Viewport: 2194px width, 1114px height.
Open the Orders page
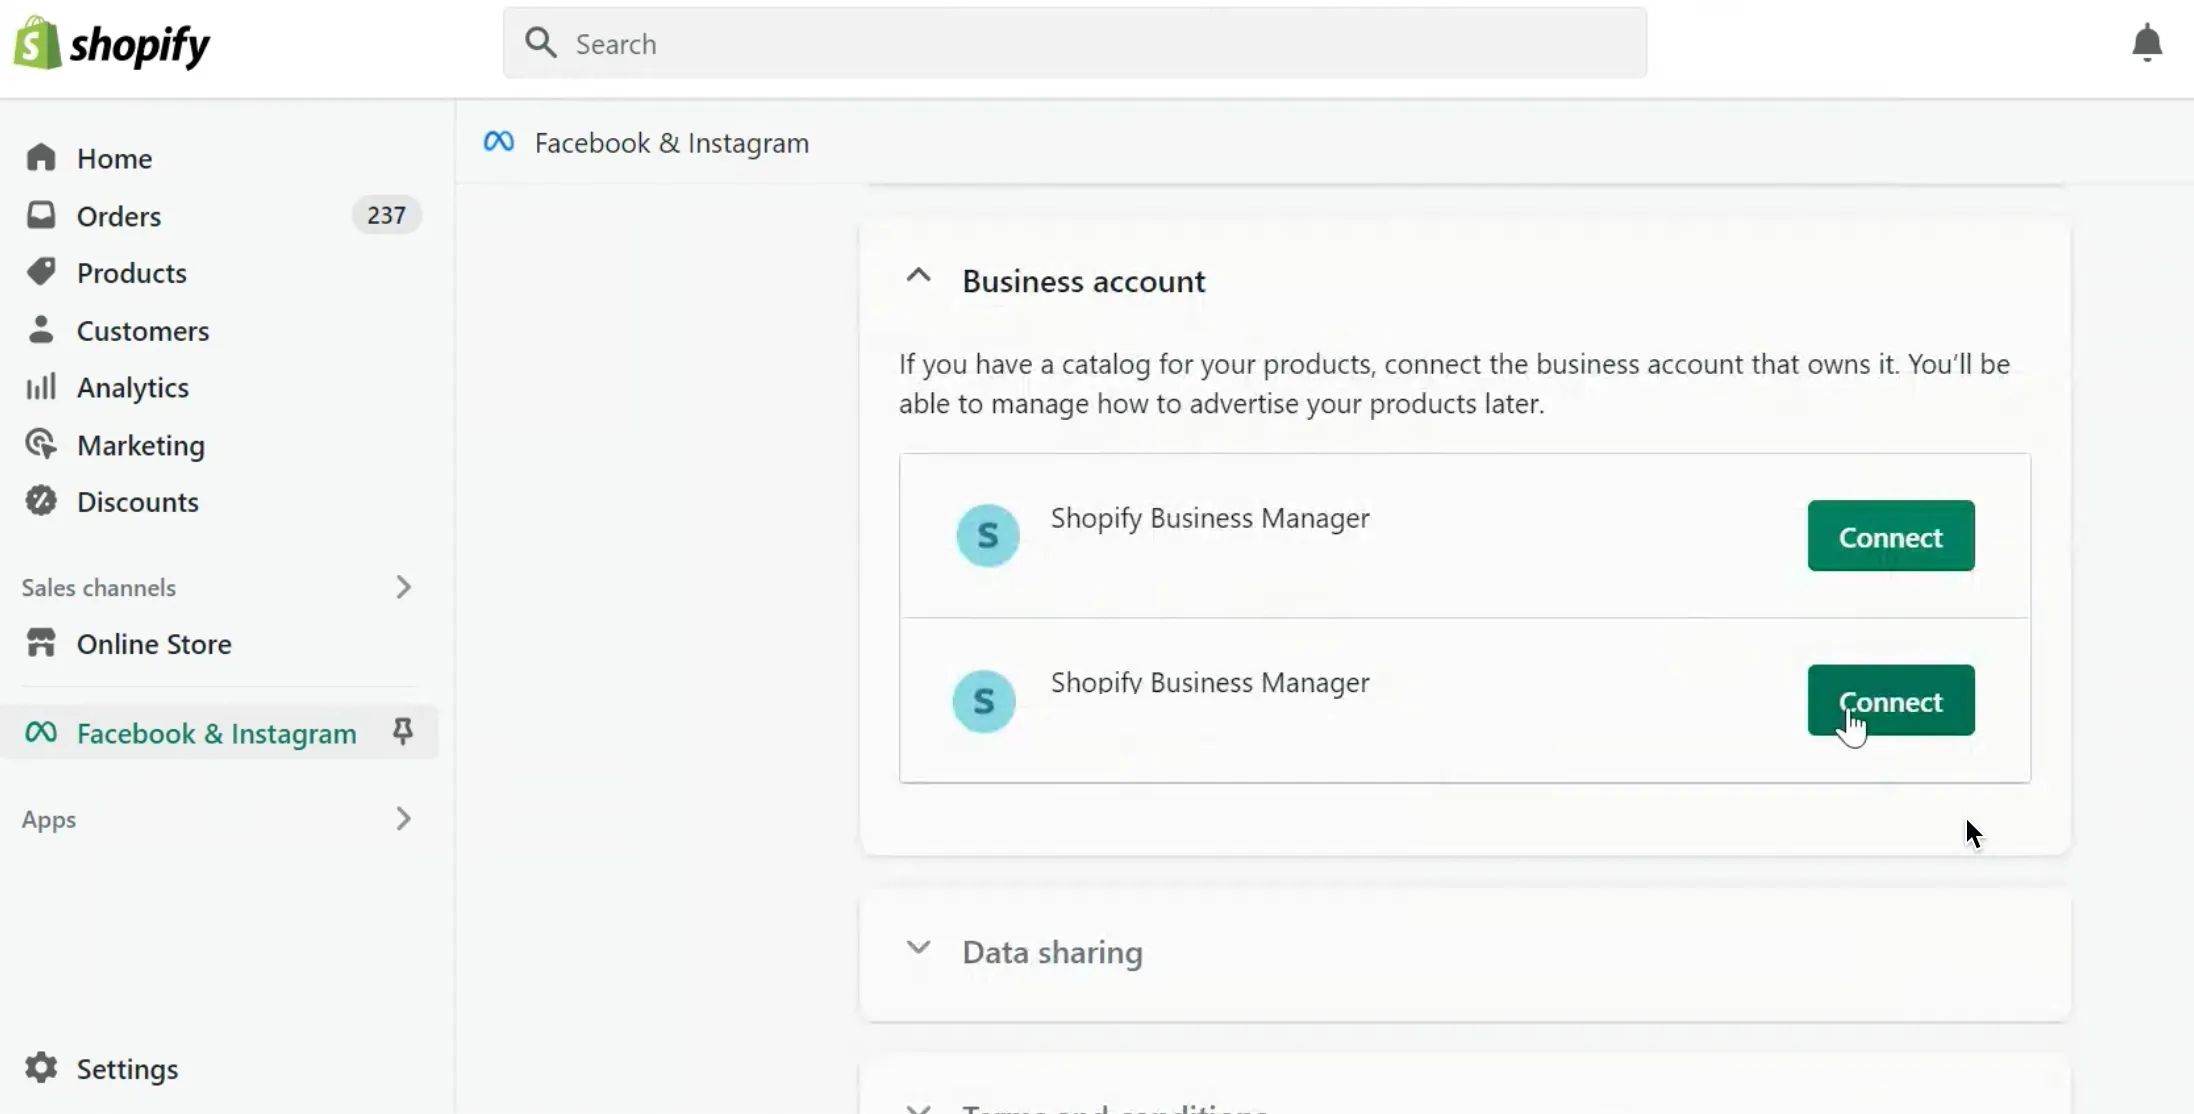[118, 216]
